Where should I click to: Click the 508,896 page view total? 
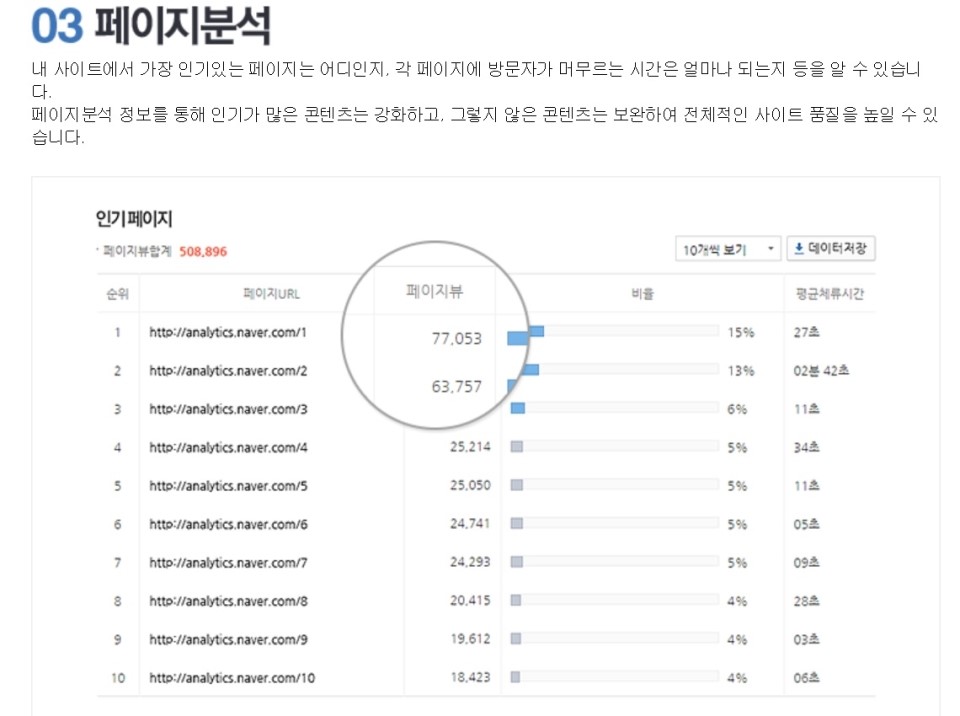(203, 252)
